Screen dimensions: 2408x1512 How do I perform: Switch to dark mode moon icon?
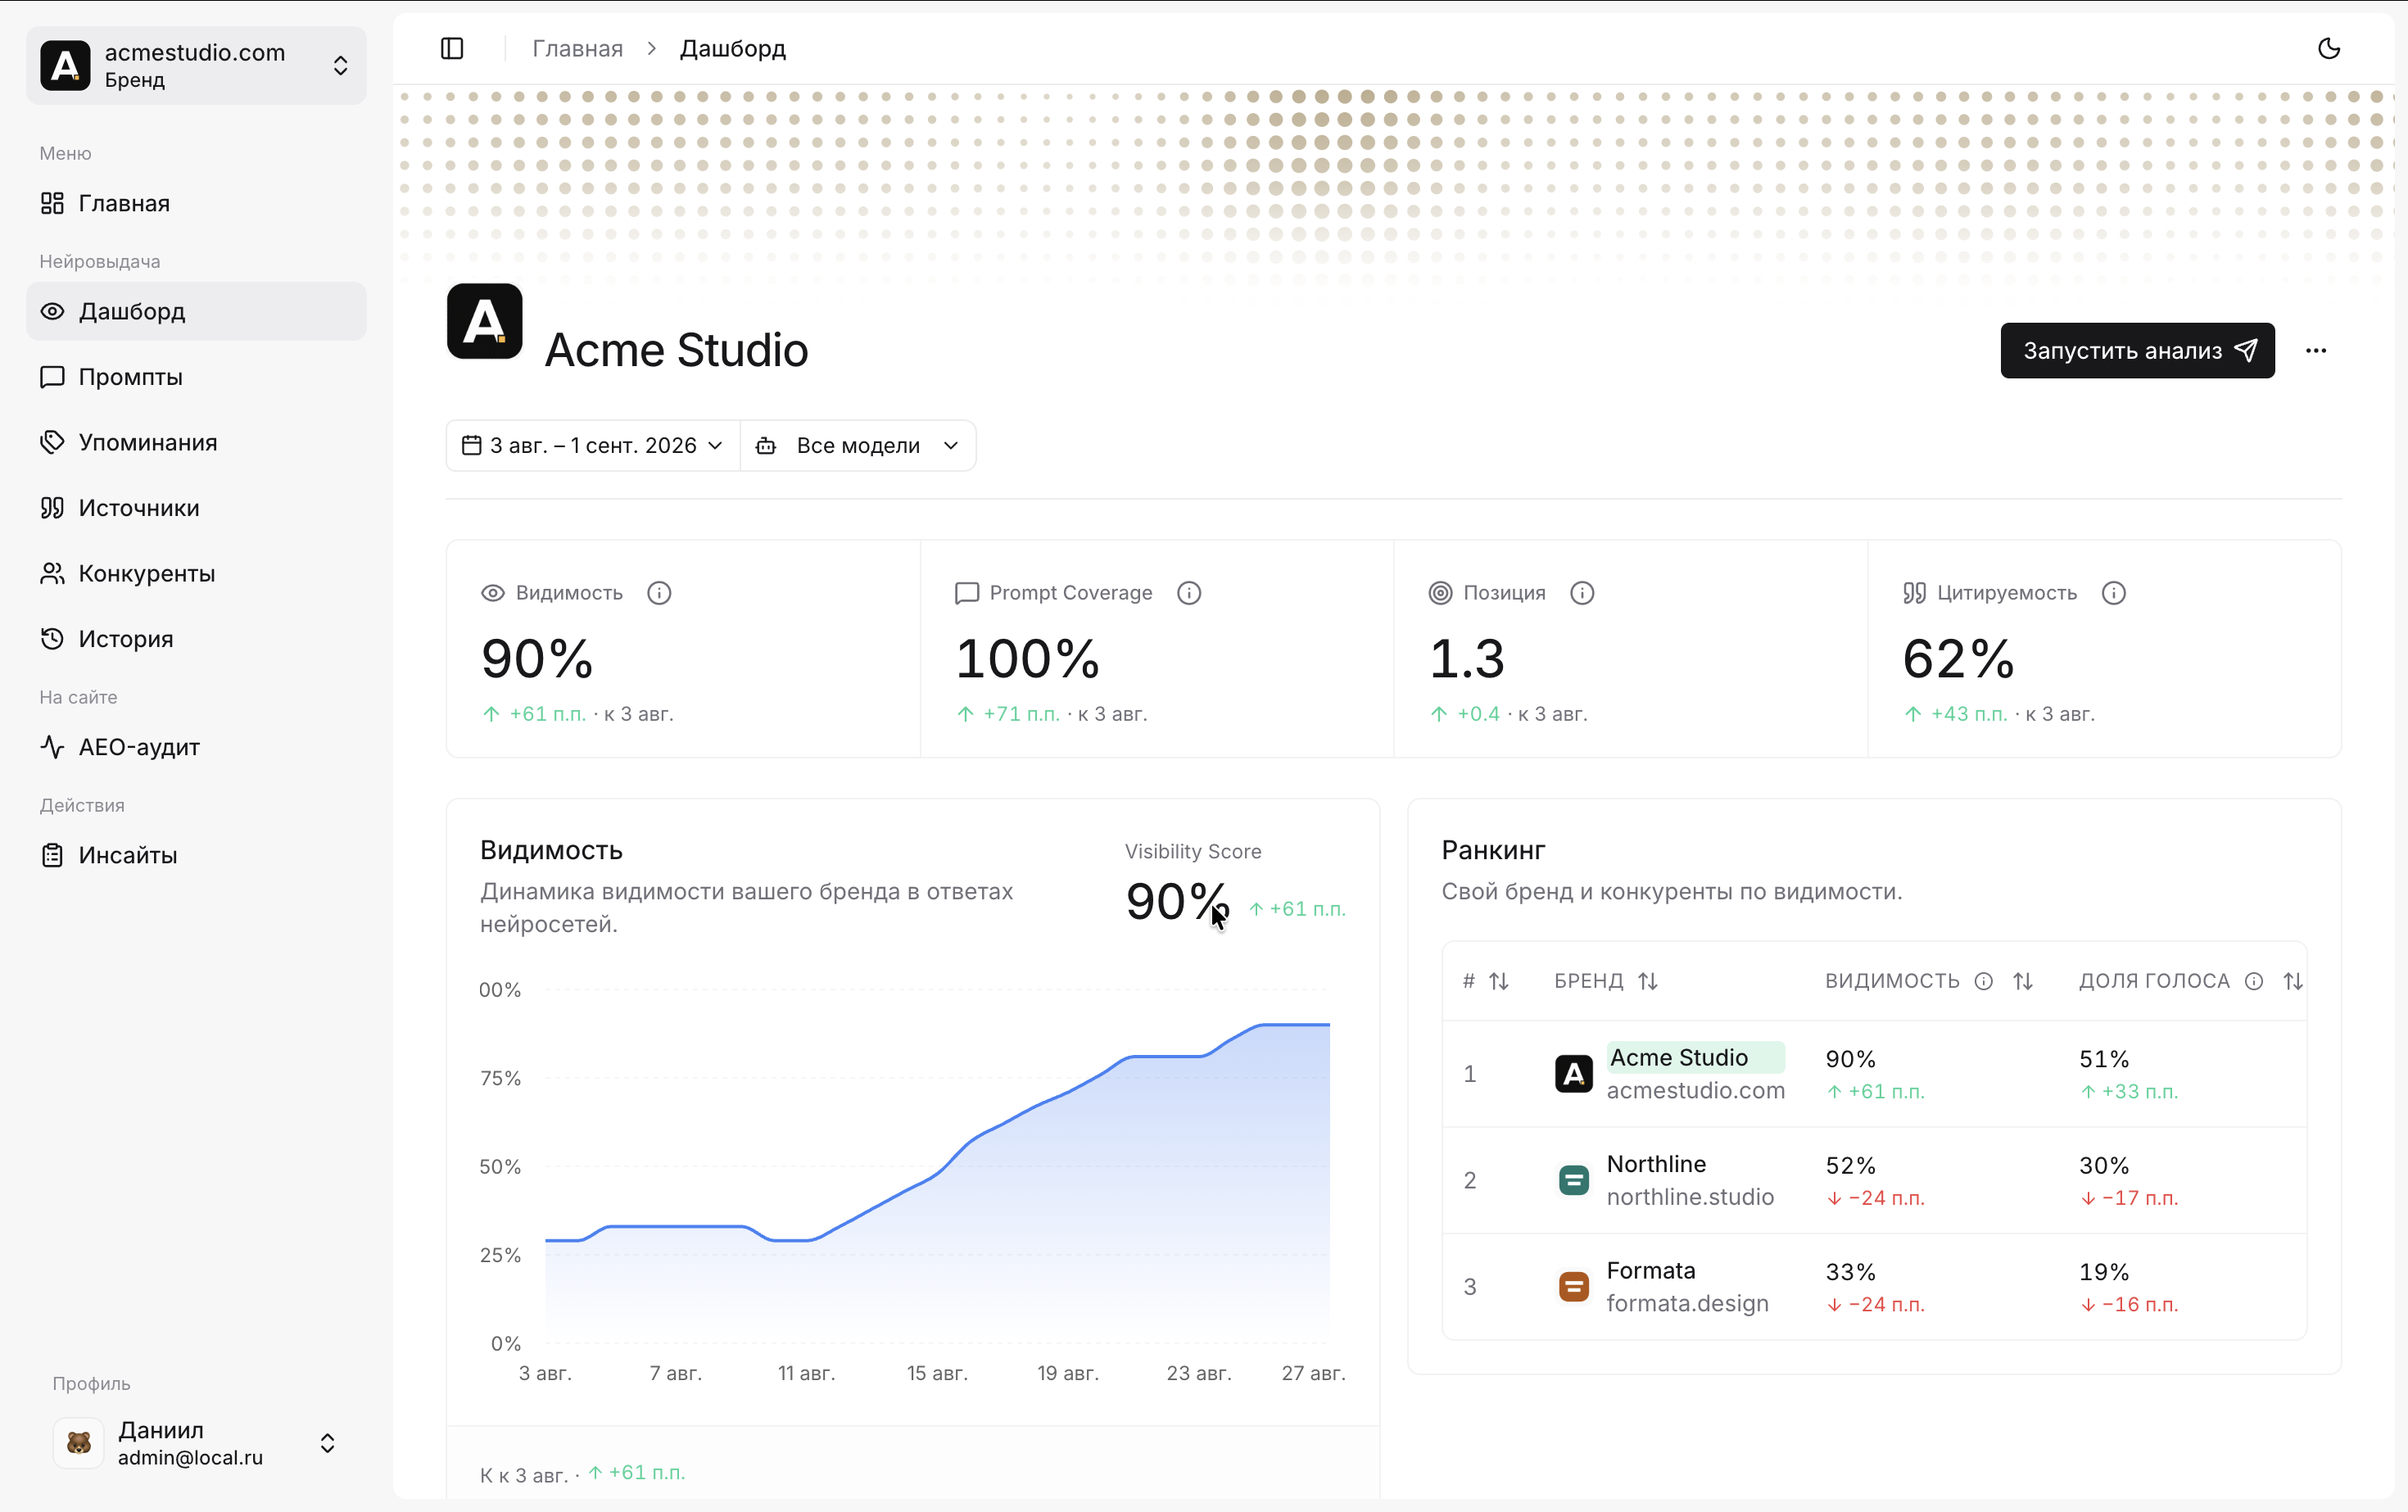pos(2329,48)
